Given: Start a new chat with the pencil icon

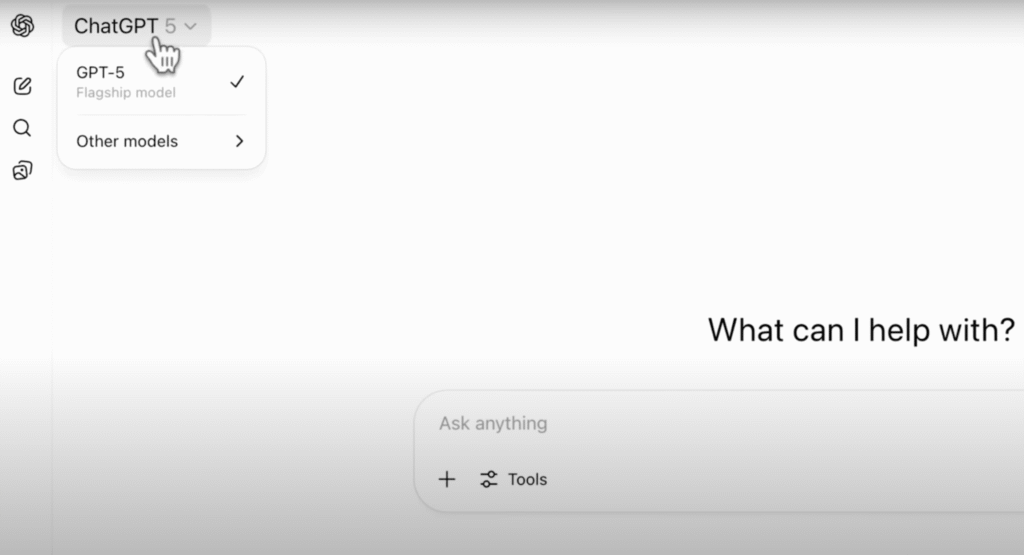Looking at the screenshot, I should click(22, 86).
